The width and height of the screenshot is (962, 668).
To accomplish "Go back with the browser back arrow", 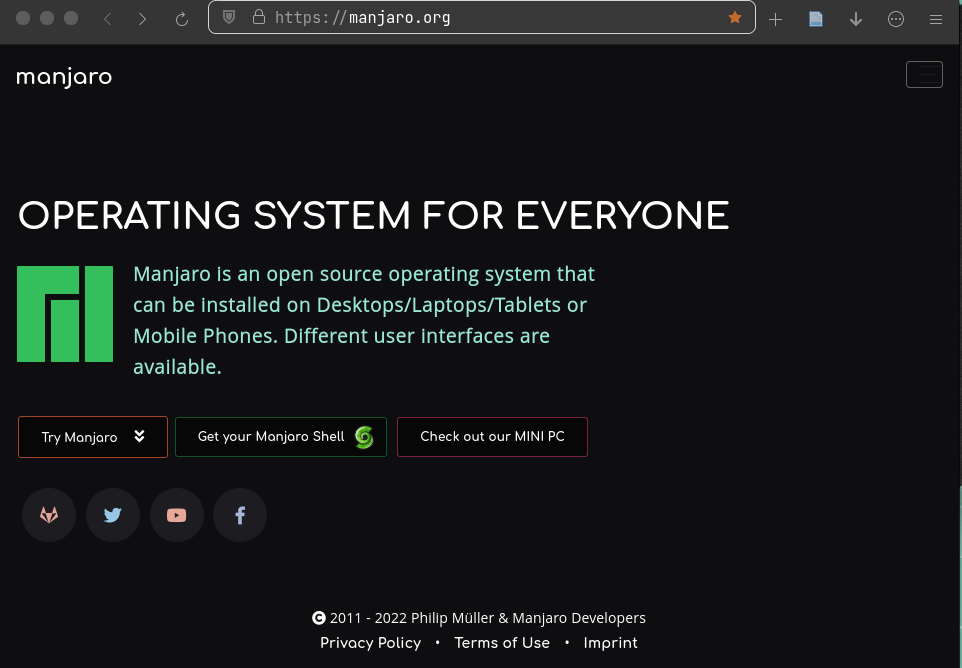I will (107, 19).
